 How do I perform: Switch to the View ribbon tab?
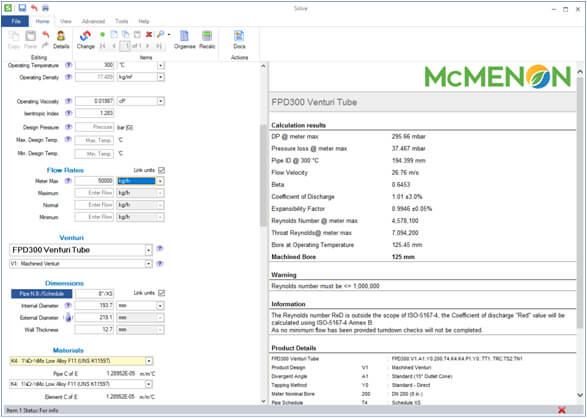click(66, 21)
